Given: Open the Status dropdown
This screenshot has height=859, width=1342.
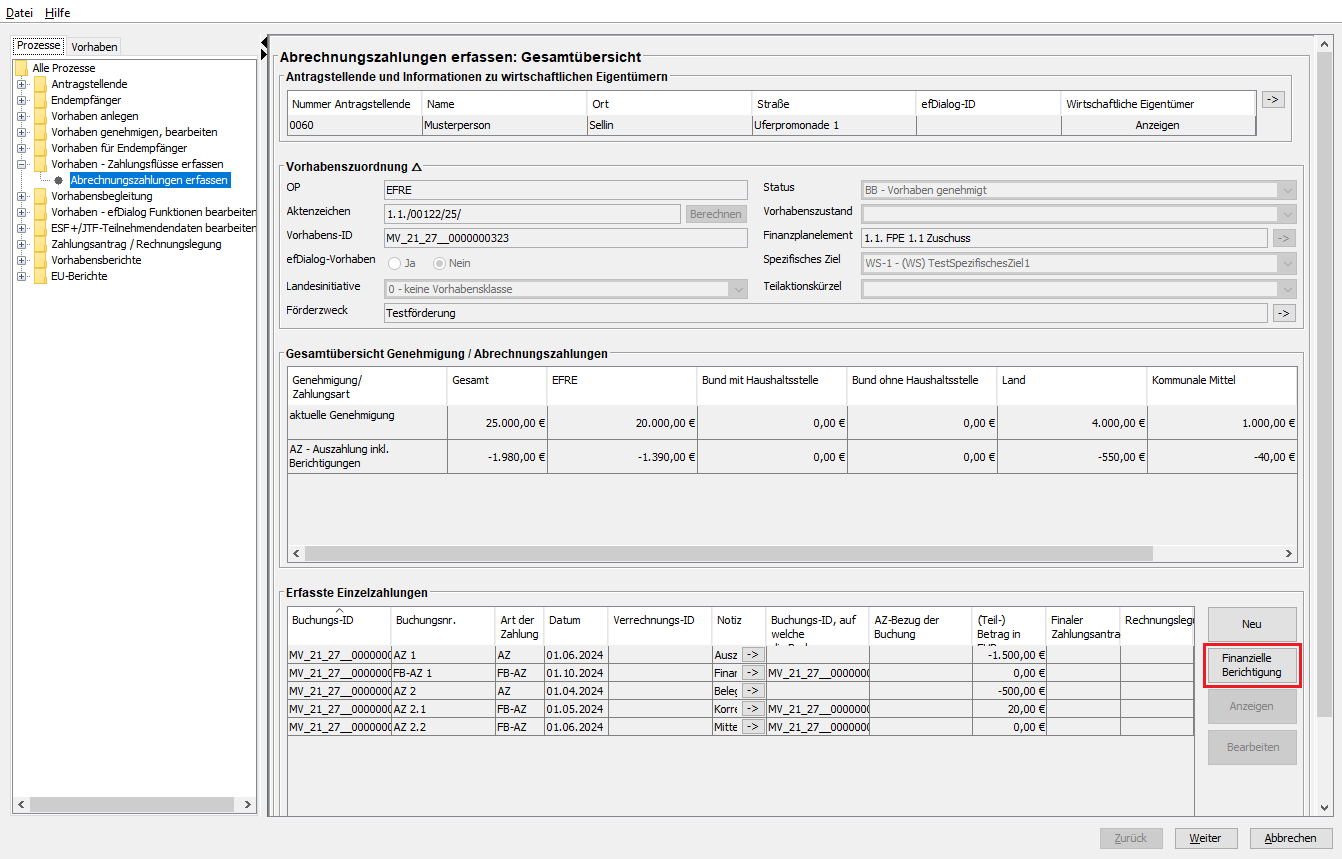Looking at the screenshot, I should click(x=1286, y=190).
